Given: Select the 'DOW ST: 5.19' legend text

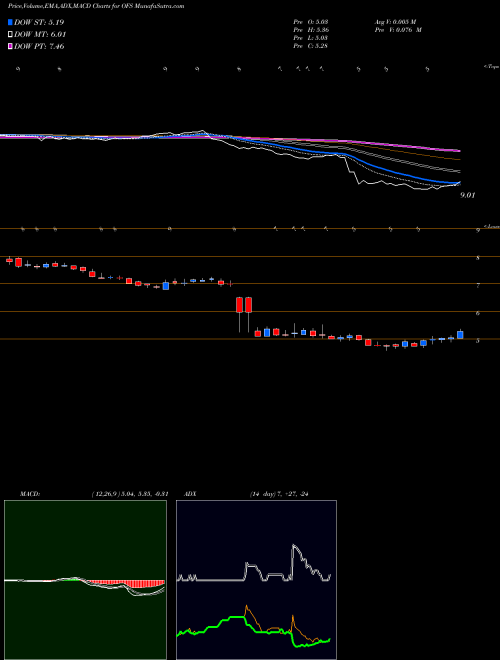Looking at the screenshot, I should coord(39,22).
